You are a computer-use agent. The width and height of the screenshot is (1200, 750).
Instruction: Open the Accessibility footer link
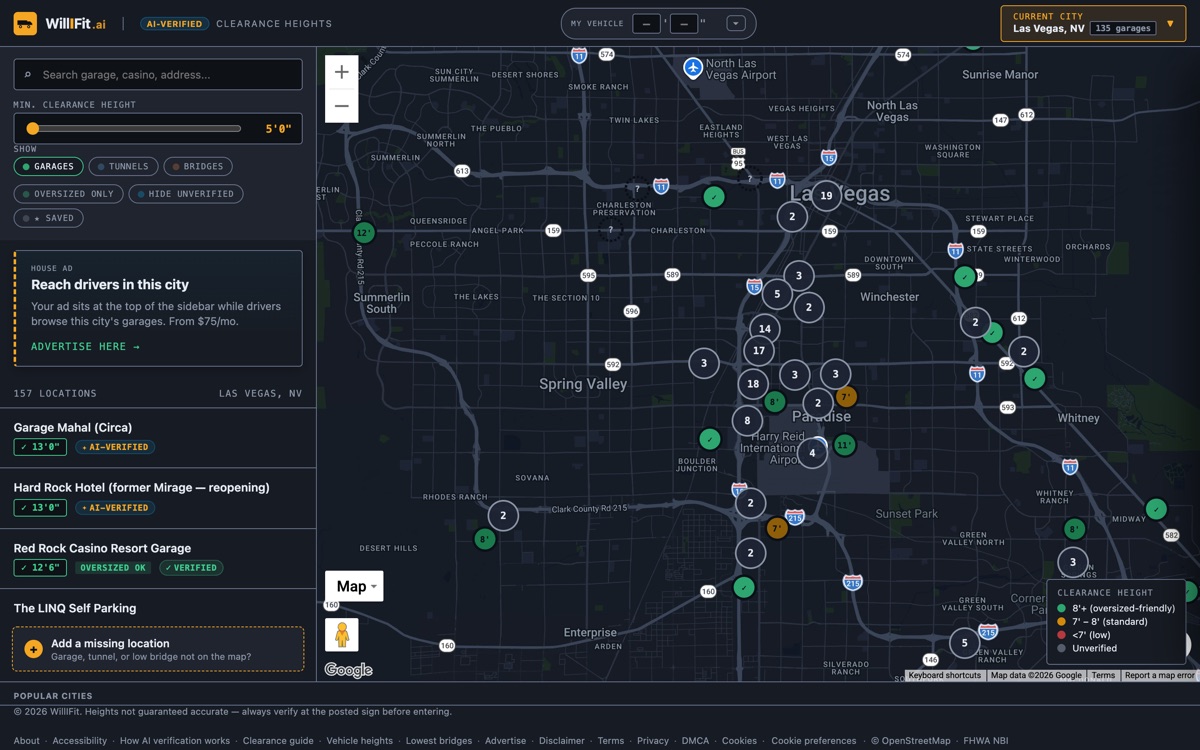pos(80,741)
